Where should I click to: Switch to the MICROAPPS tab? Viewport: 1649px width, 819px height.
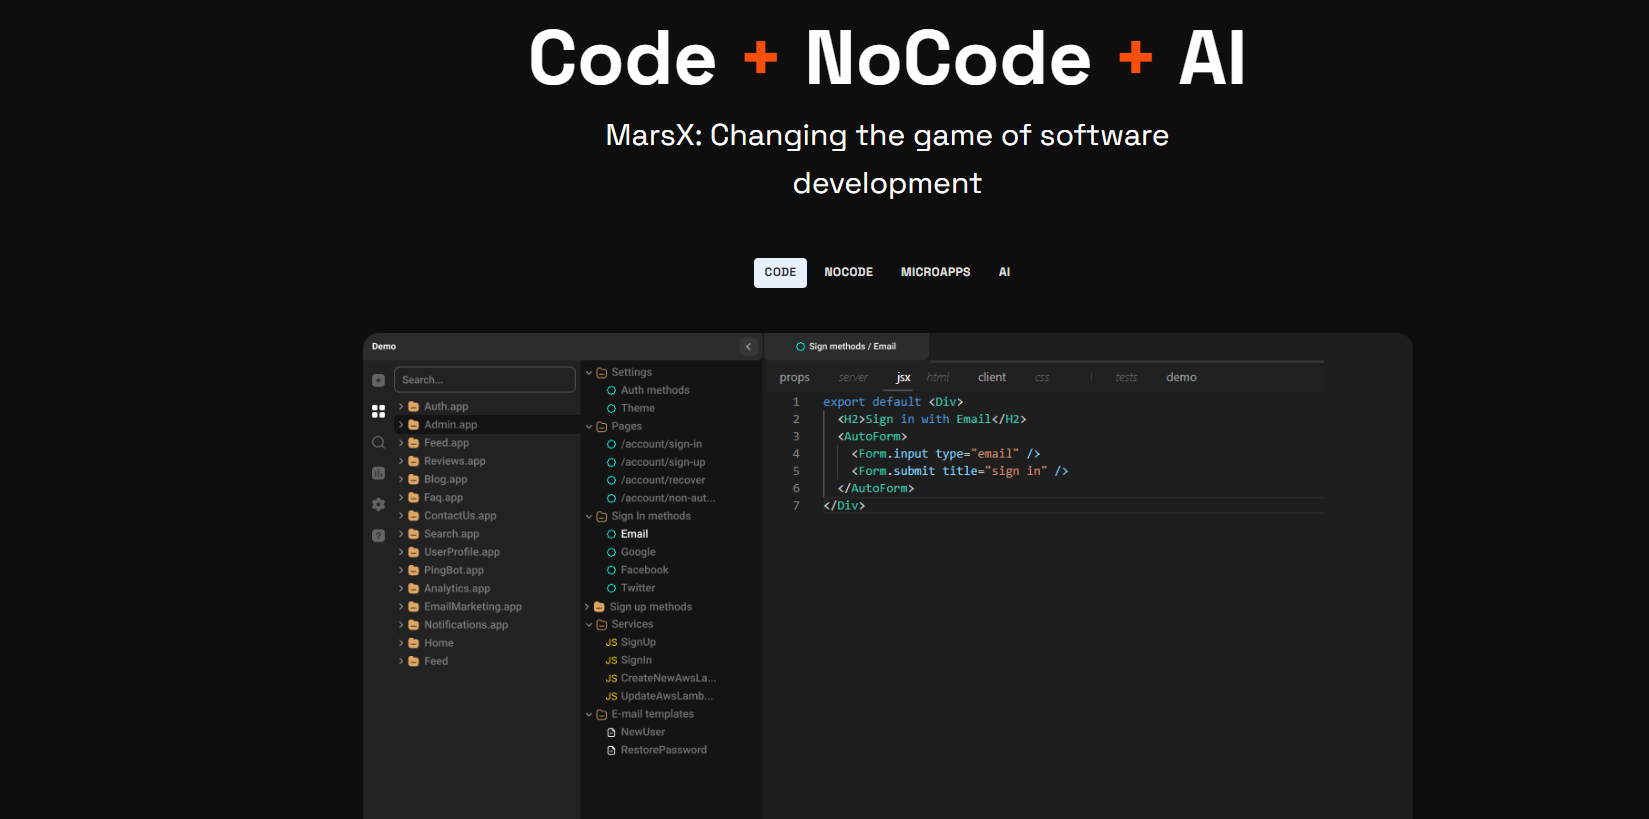(935, 272)
